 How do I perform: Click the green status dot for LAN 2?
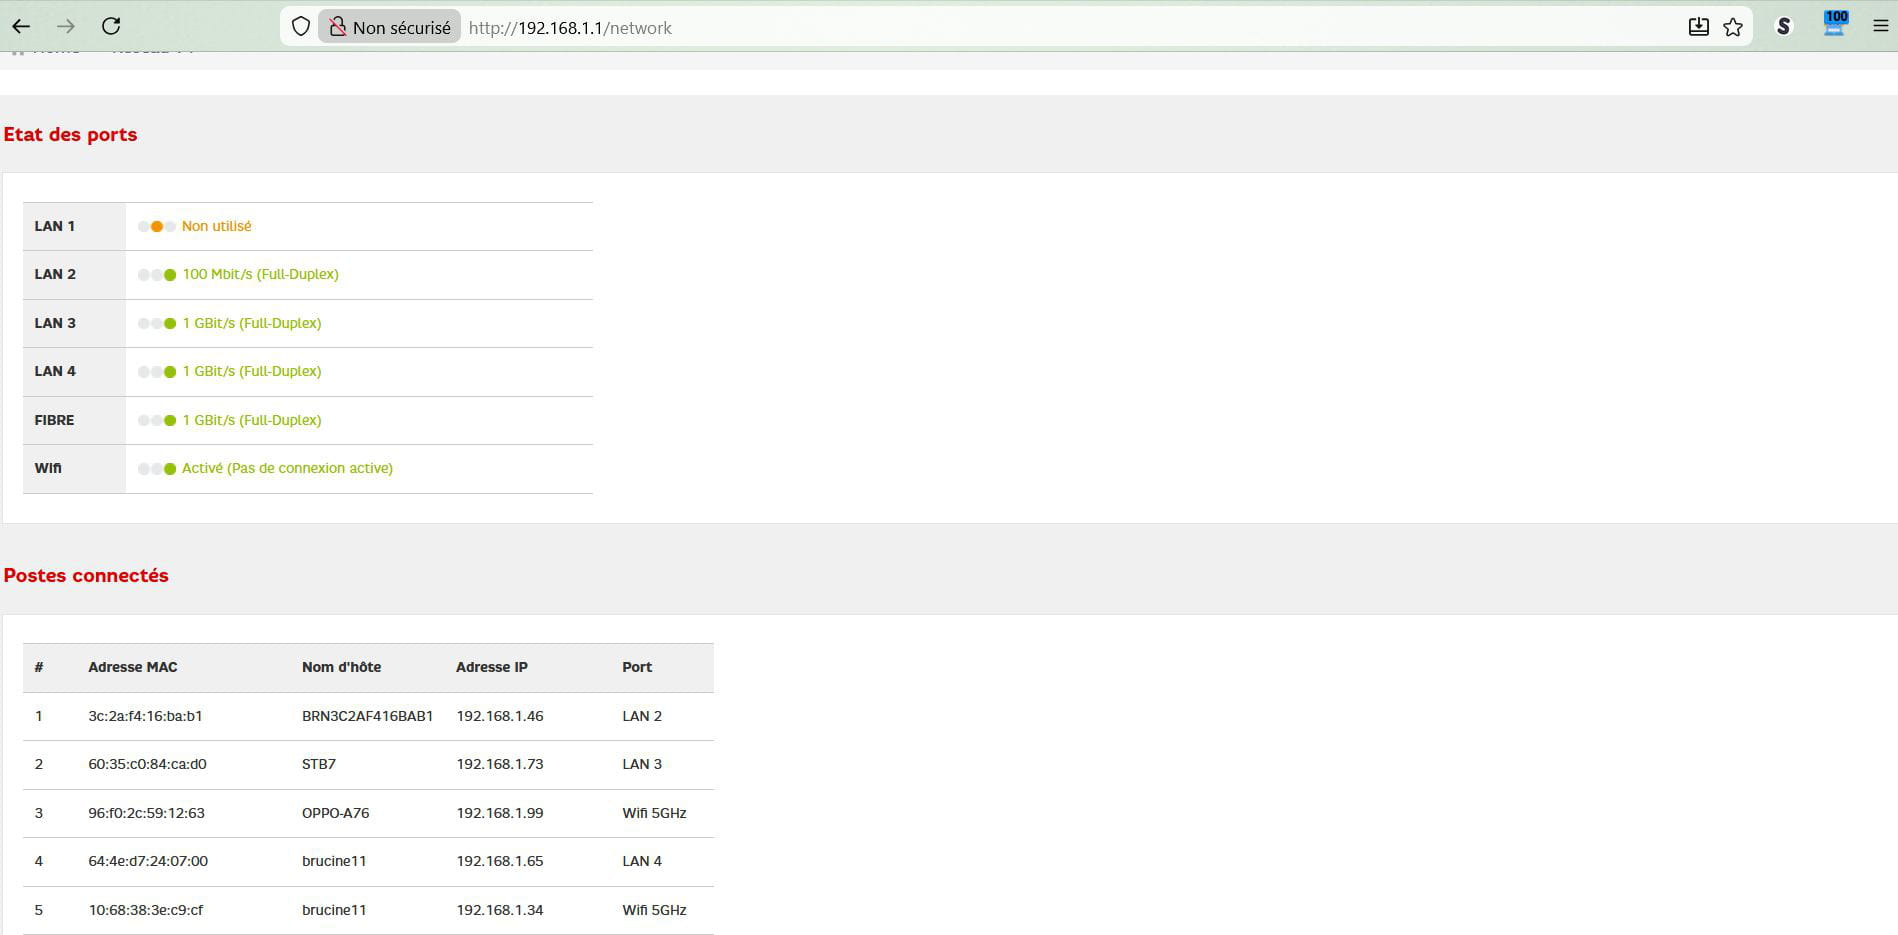[170, 275]
